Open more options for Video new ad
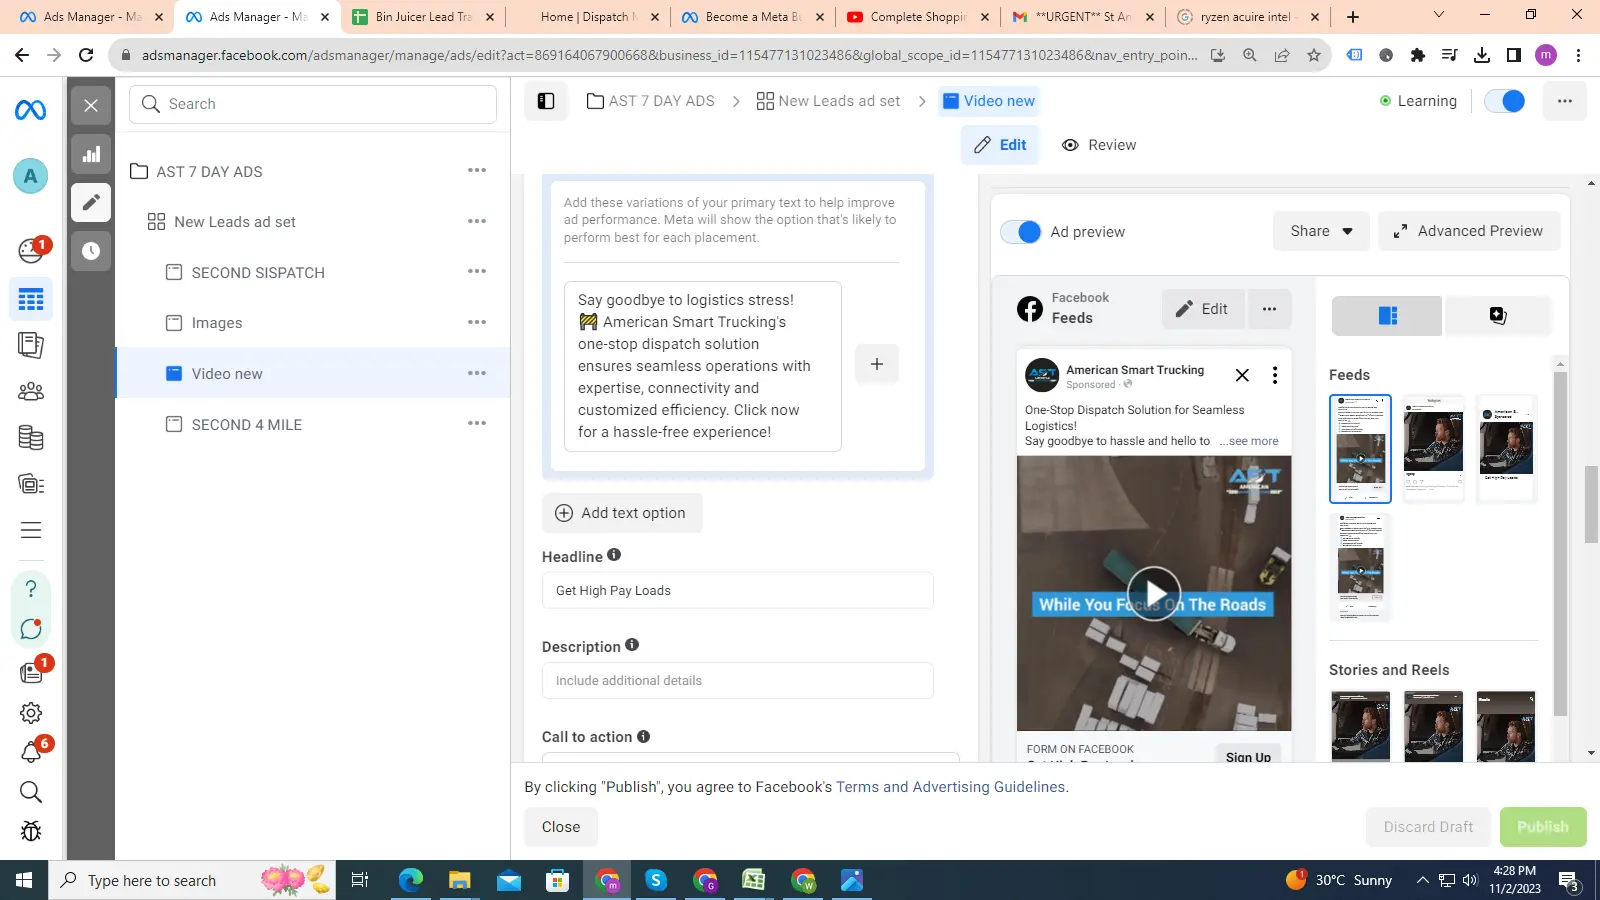Image resolution: width=1600 pixels, height=900 pixels. pyautogui.click(x=477, y=373)
